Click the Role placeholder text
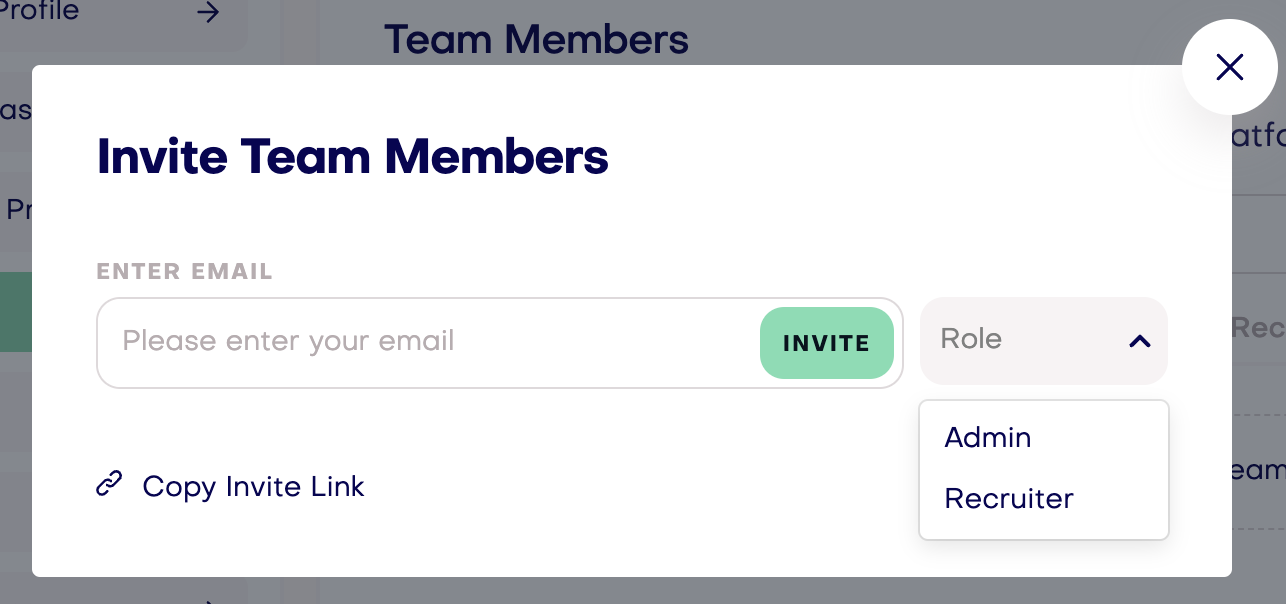Image resolution: width=1286 pixels, height=604 pixels. click(971, 339)
